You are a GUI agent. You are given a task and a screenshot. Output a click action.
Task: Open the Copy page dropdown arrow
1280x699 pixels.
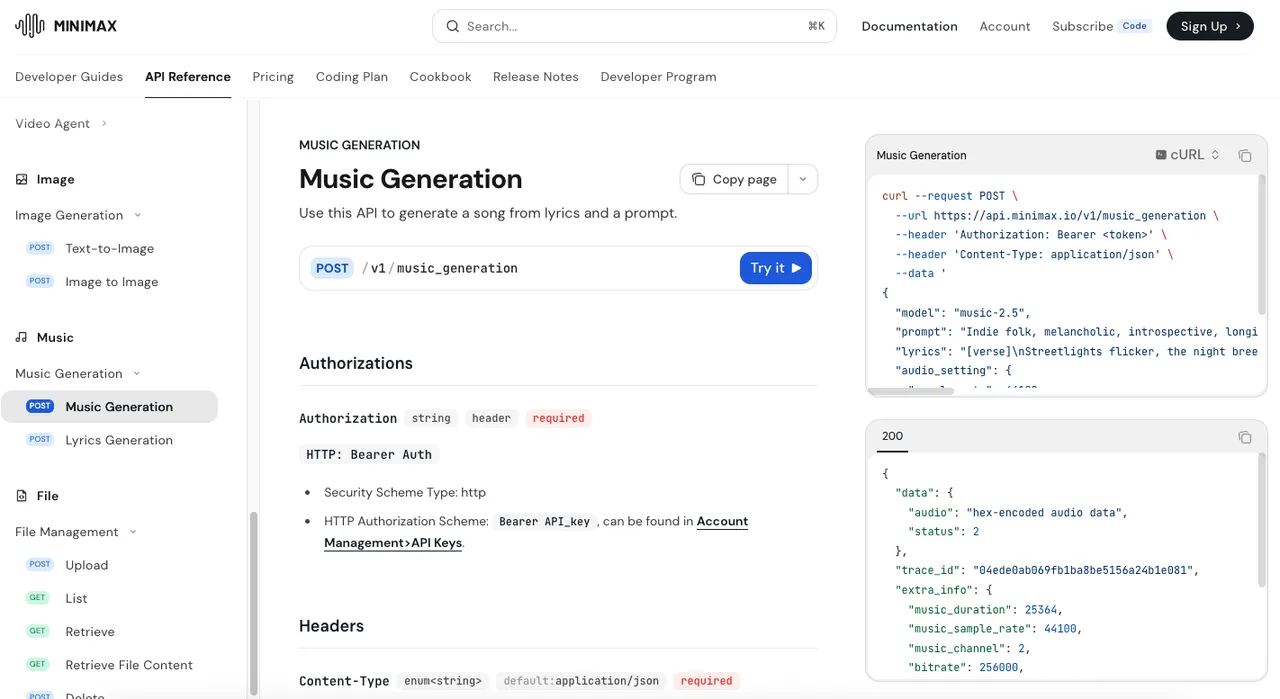(802, 179)
